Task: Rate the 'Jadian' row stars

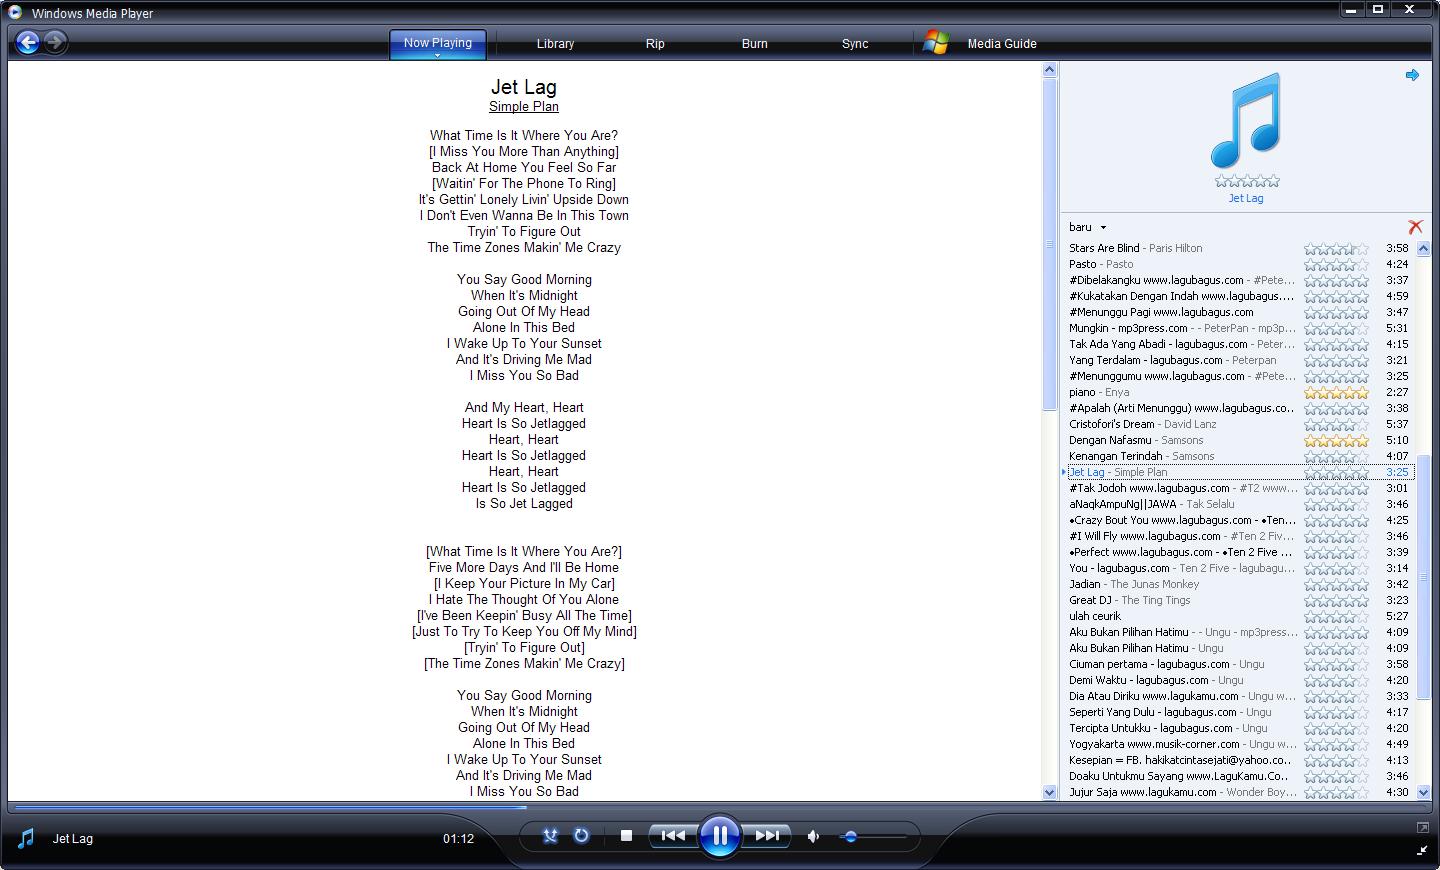Action: click(1336, 585)
